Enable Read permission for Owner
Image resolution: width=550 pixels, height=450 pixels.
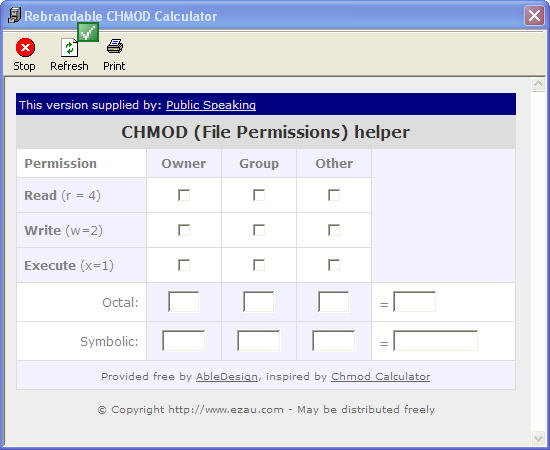tap(184, 195)
